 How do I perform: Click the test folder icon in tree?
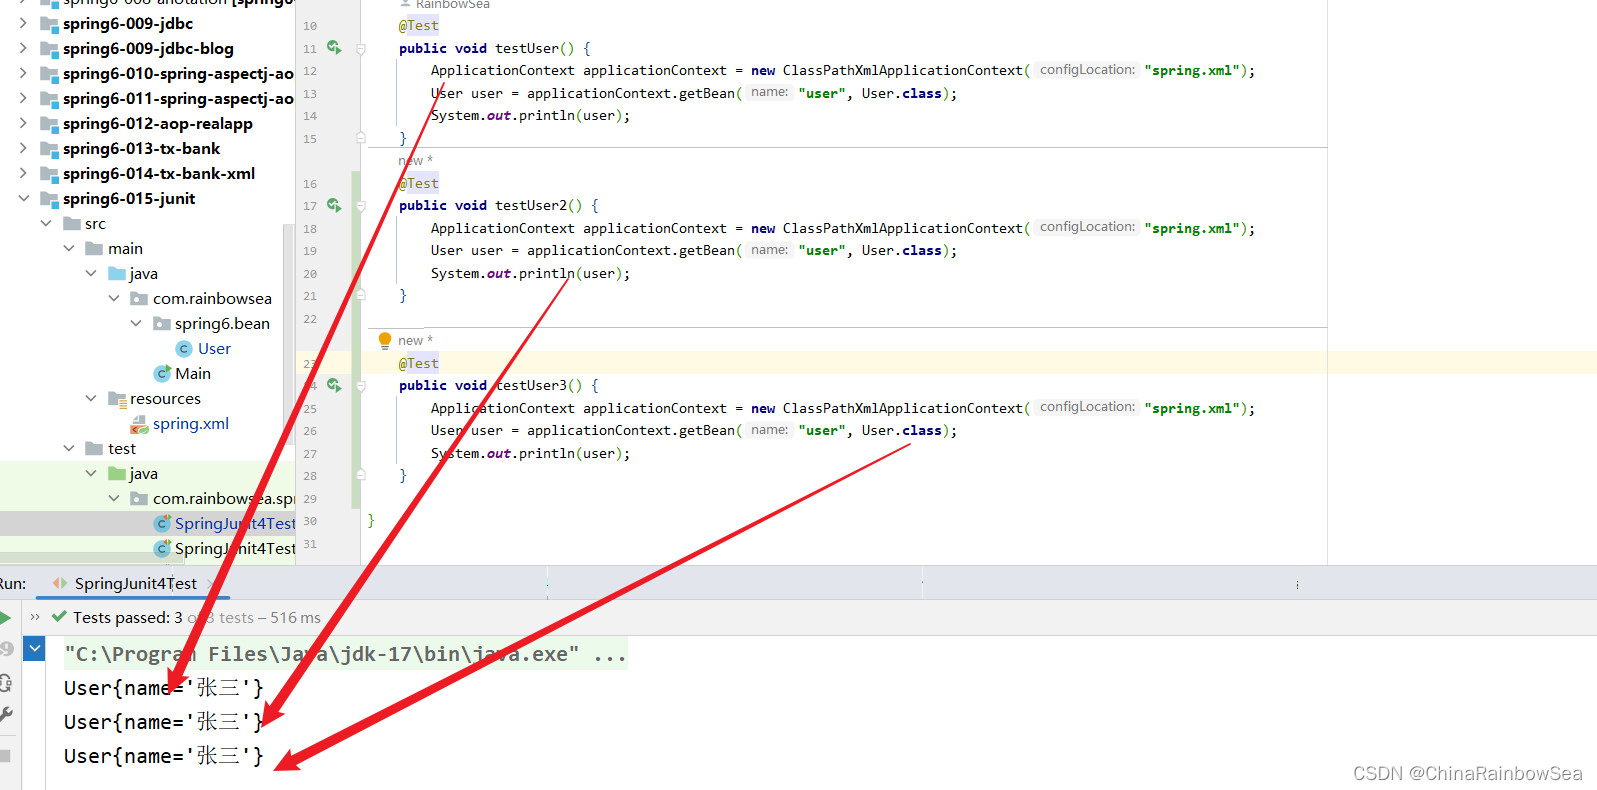[94, 449]
